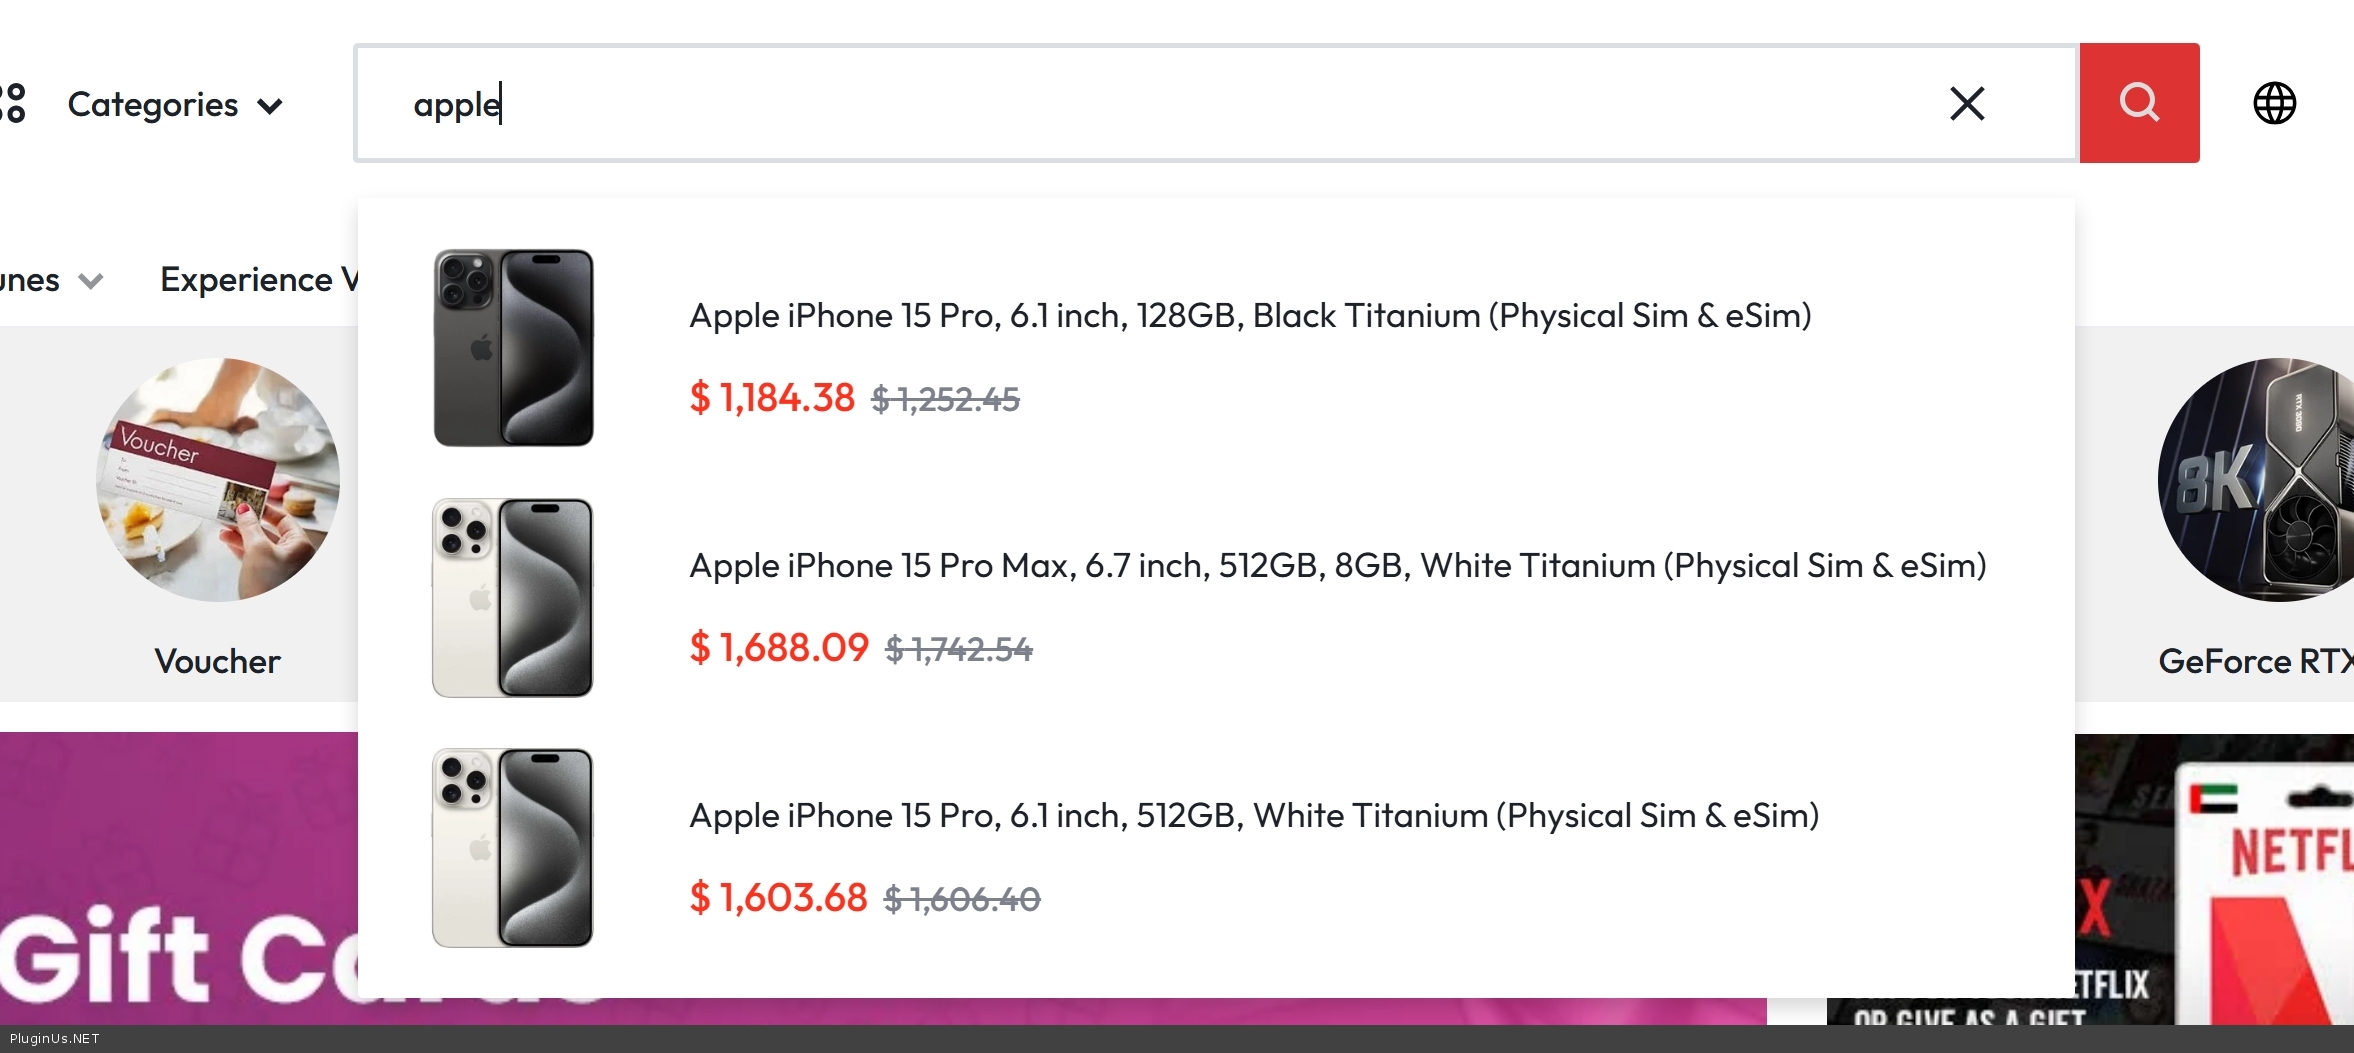This screenshot has width=2354, height=1053.
Task: Click the Black Titanium iPhone thumbnail
Action: tap(513, 347)
